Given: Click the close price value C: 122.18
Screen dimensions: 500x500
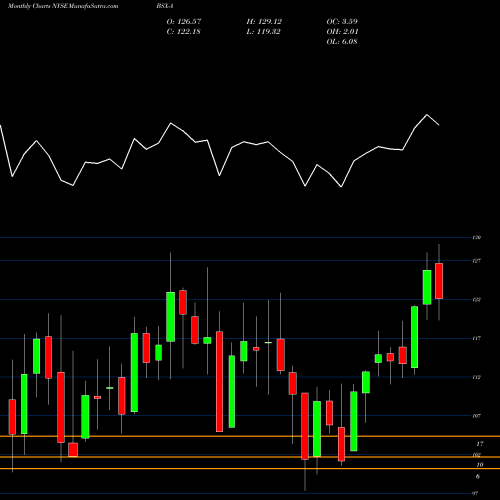Looking at the screenshot, I should 184,32.
